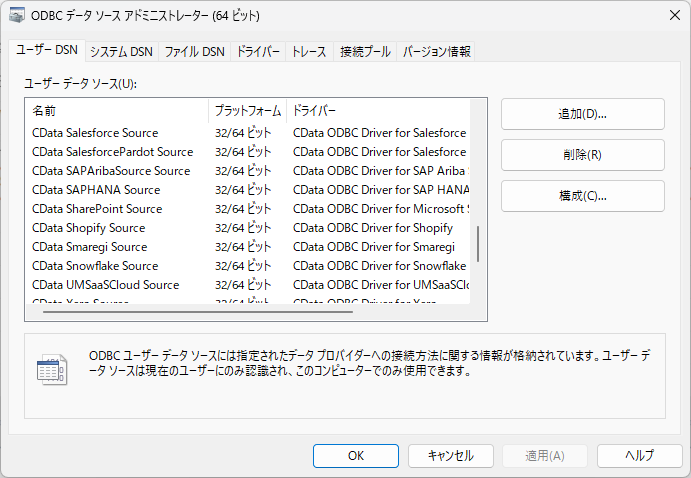Open help with the ヘルプ button
The width and height of the screenshot is (691, 478).
[x=639, y=456]
